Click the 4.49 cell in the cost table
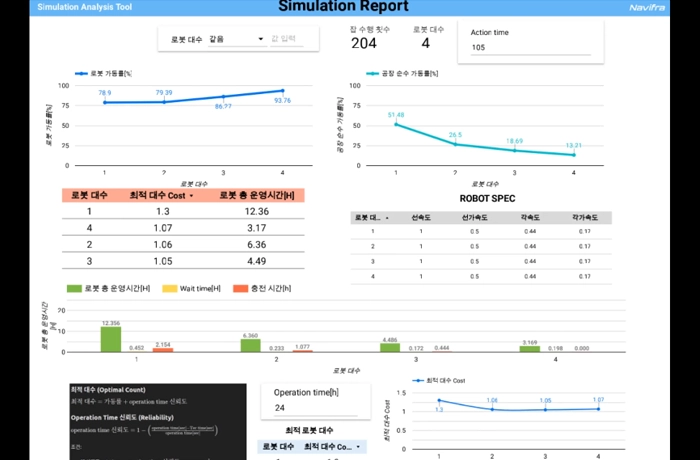700x460 pixels. pyautogui.click(x=257, y=261)
